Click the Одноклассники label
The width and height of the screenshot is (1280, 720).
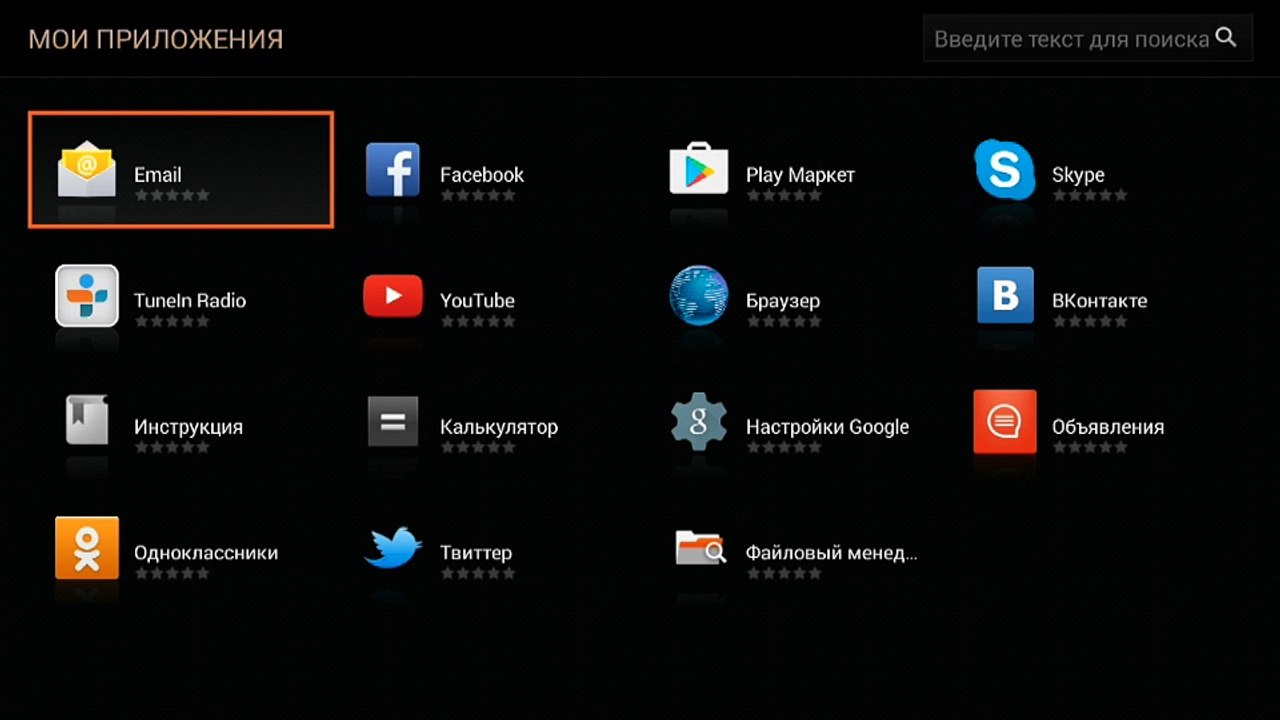[206, 552]
